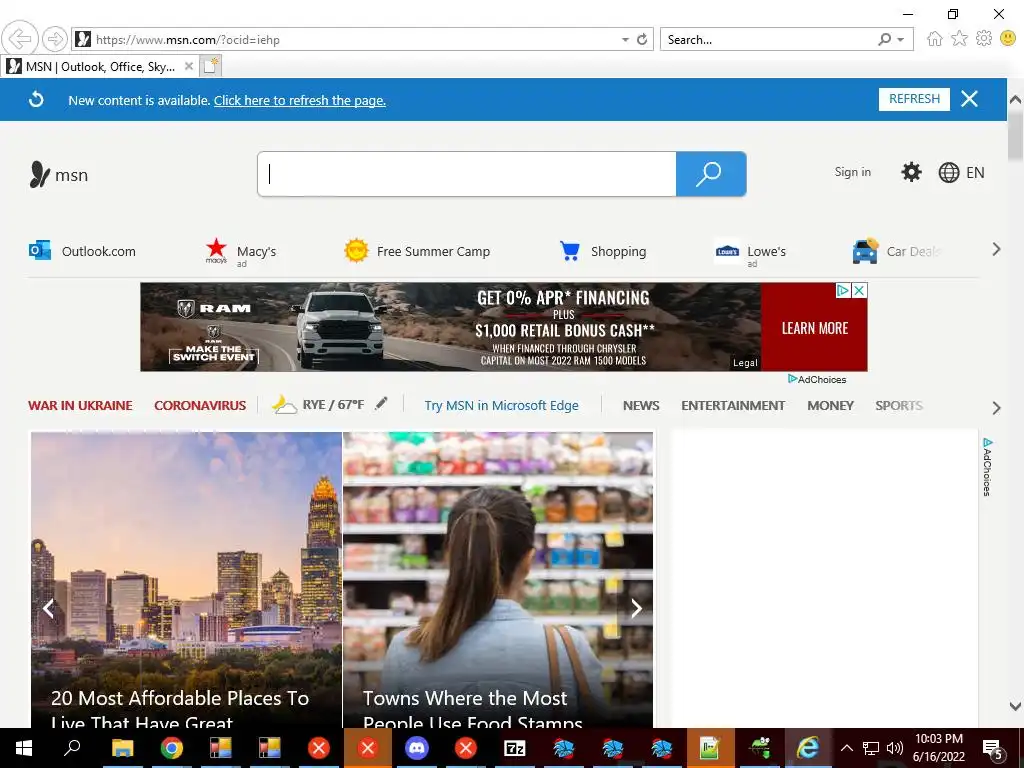Open CORONAVIRUS section
1024x768 pixels.
pos(200,406)
